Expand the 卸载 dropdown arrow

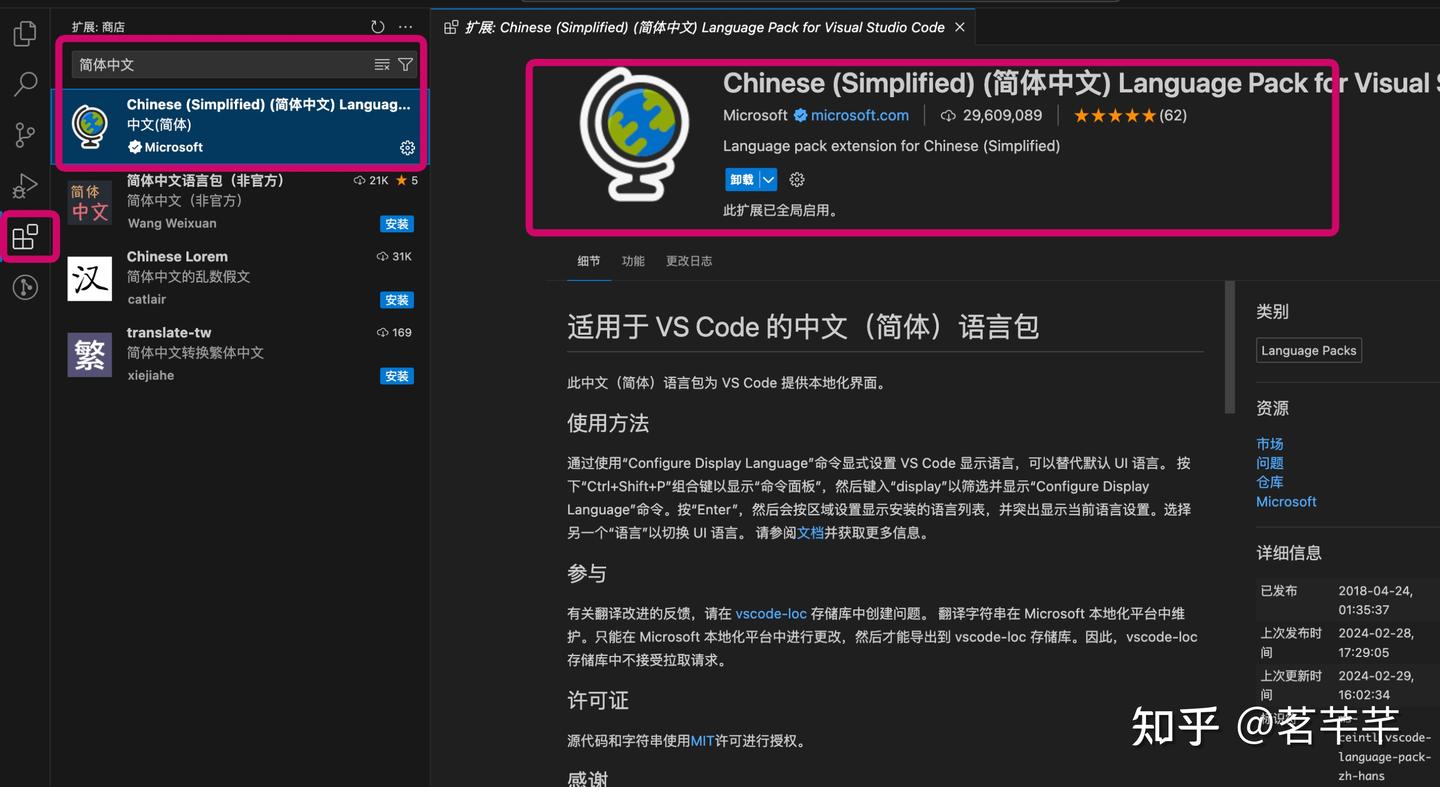tap(768, 180)
